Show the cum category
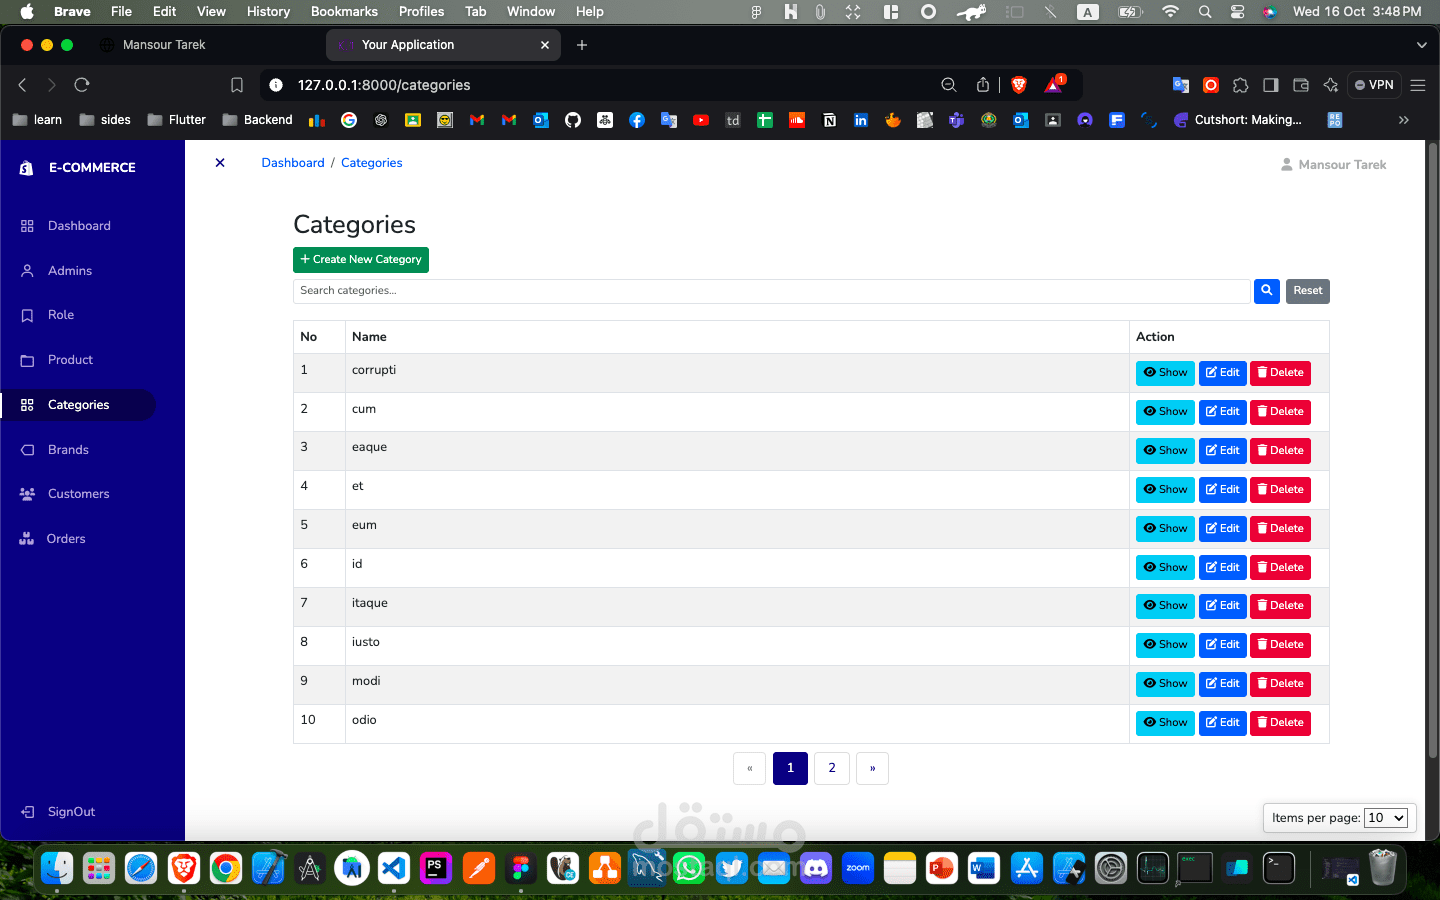 [x=1165, y=412]
